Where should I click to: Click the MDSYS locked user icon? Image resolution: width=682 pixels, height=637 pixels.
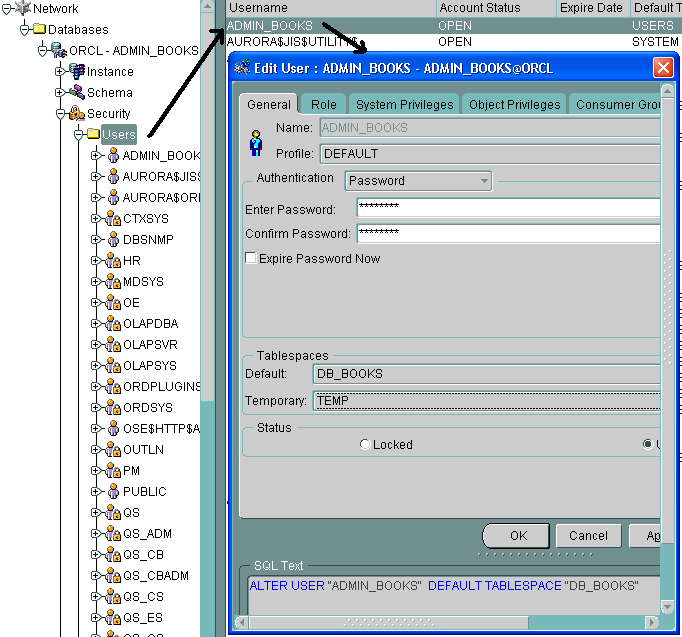click(x=113, y=281)
